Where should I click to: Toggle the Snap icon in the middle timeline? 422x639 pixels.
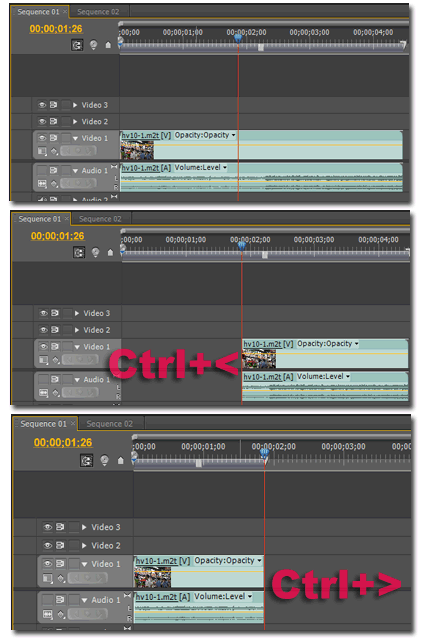tap(79, 253)
